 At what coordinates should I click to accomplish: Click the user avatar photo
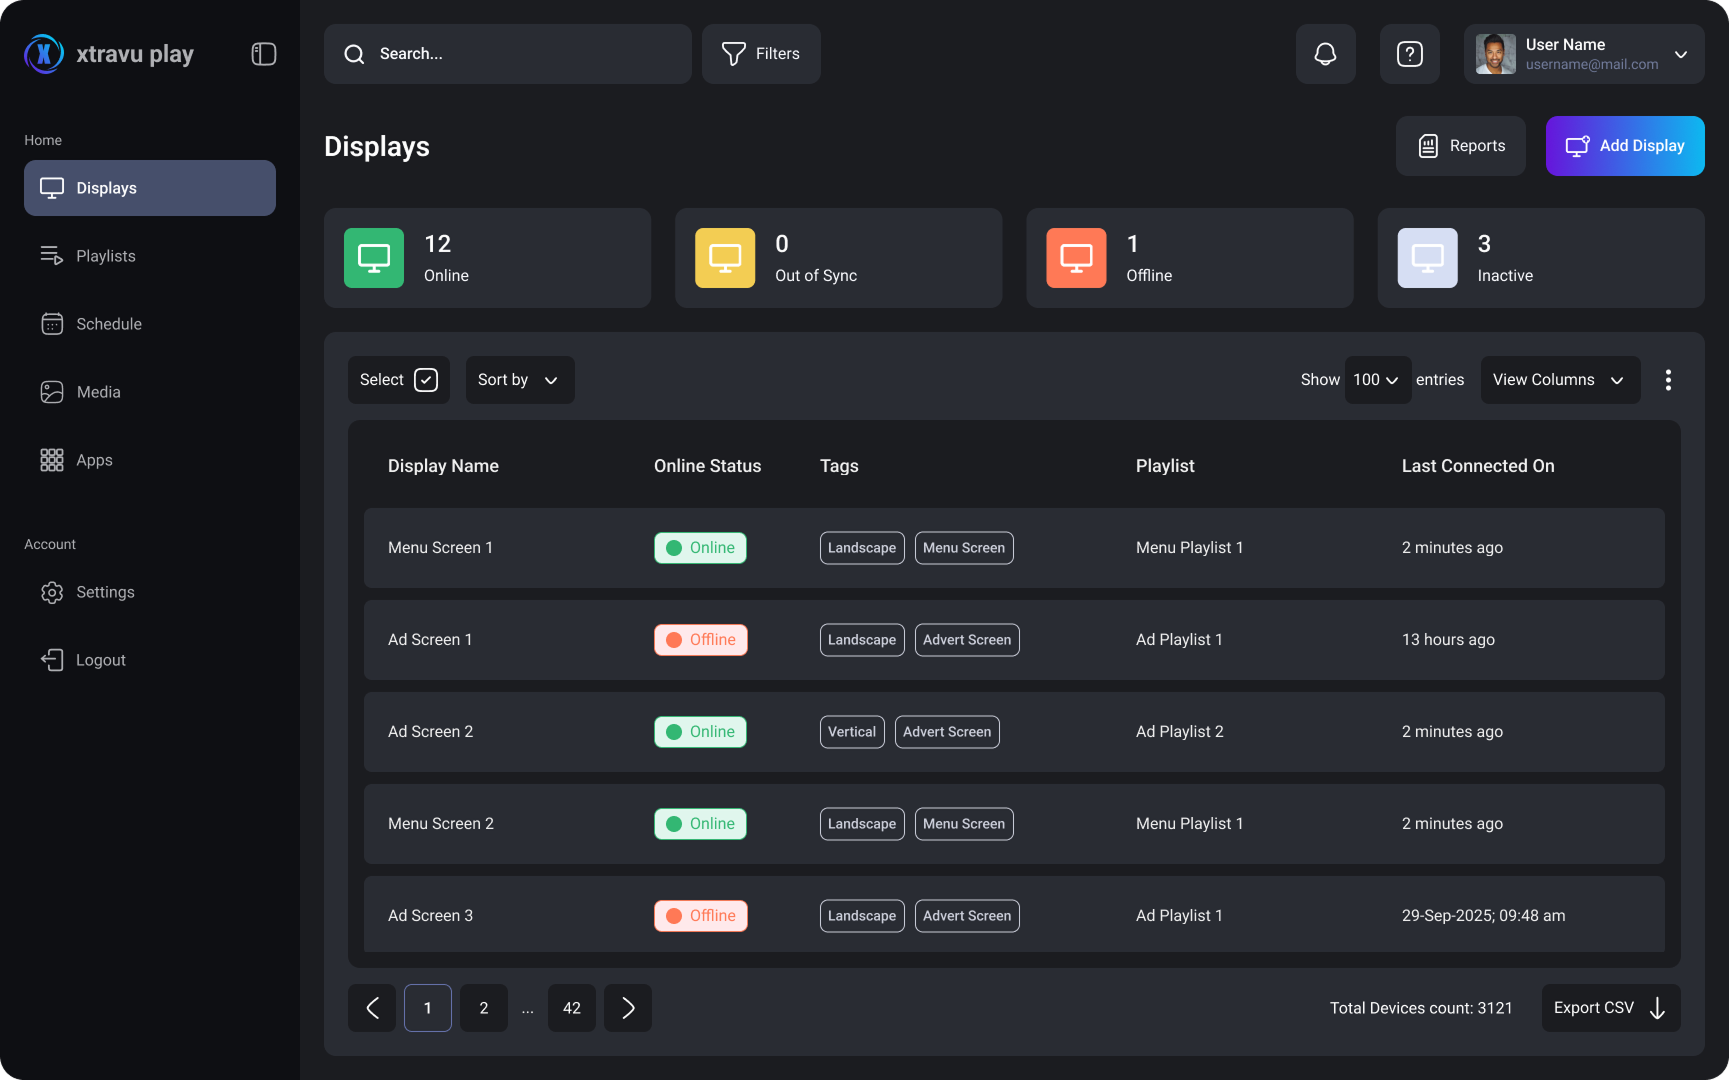point(1496,54)
